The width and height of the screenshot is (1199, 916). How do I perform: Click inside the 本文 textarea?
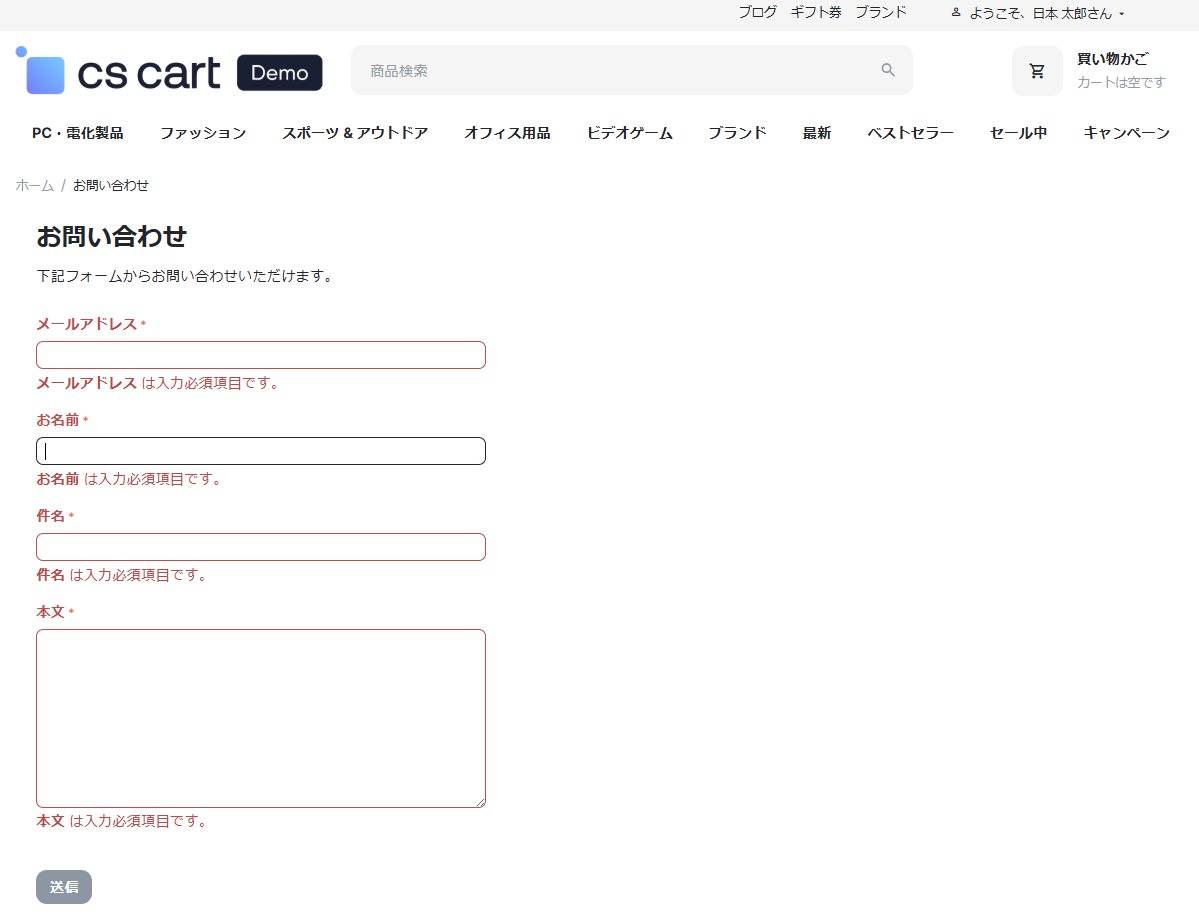261,717
